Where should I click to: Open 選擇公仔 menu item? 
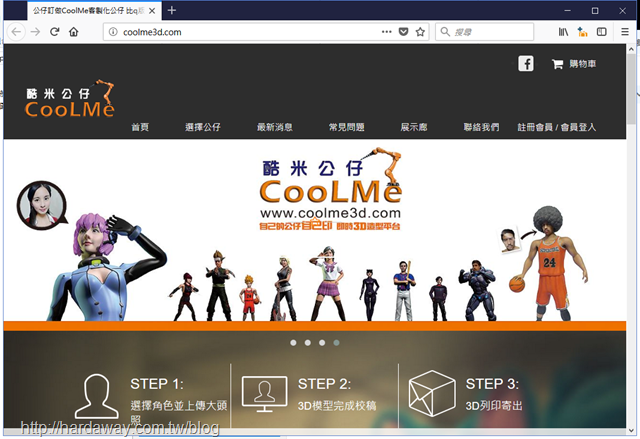click(x=202, y=127)
